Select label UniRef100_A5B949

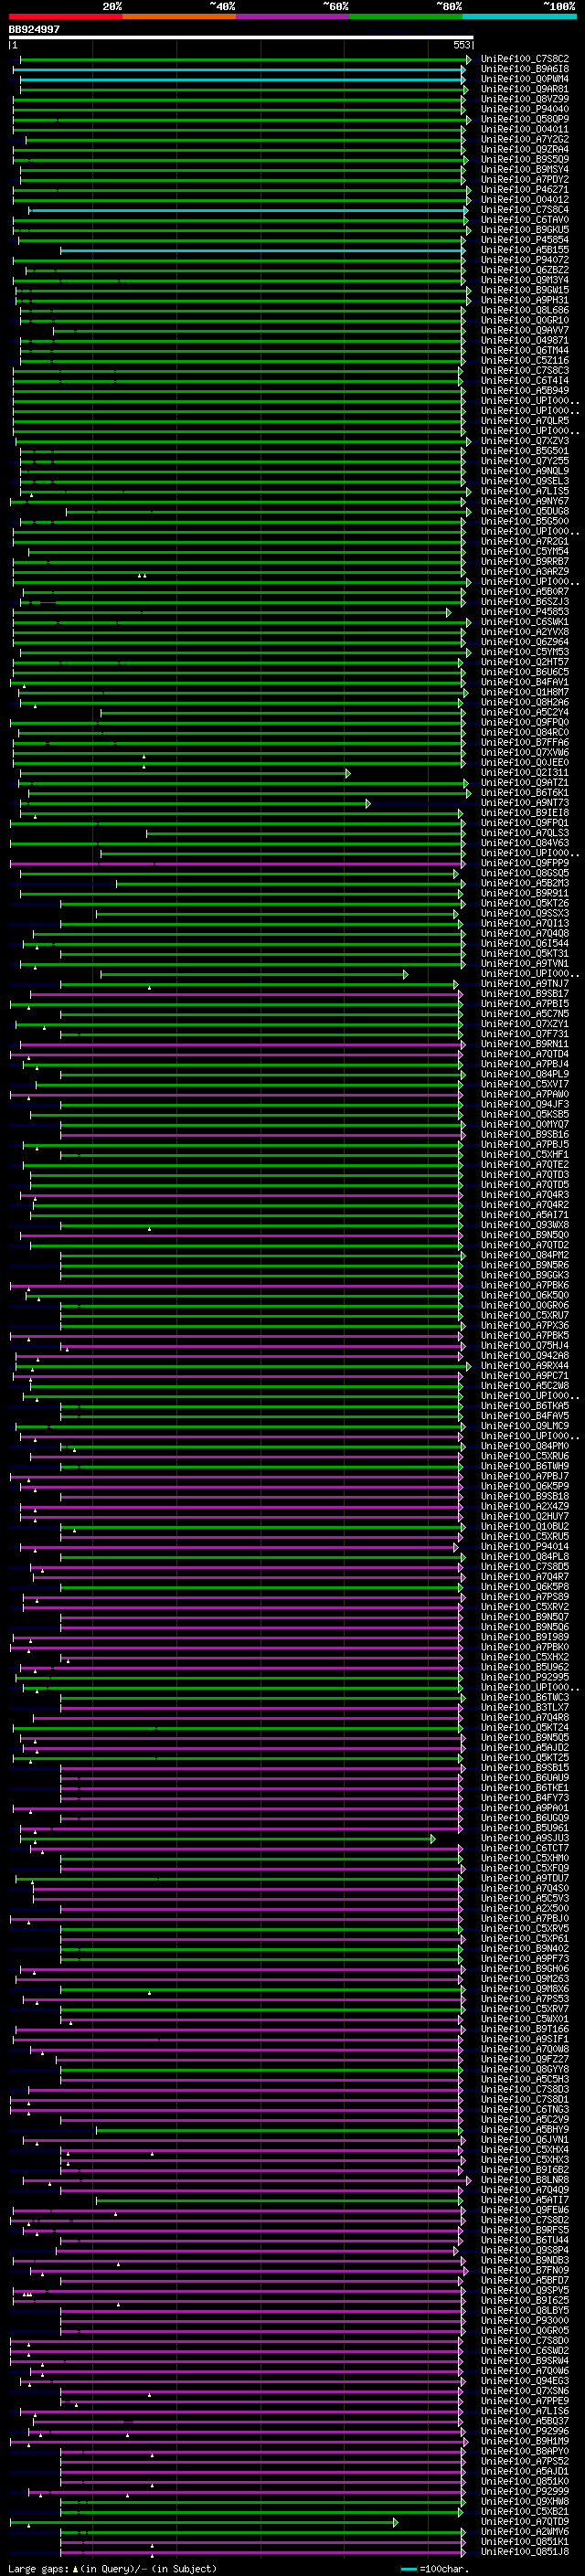[525, 391]
